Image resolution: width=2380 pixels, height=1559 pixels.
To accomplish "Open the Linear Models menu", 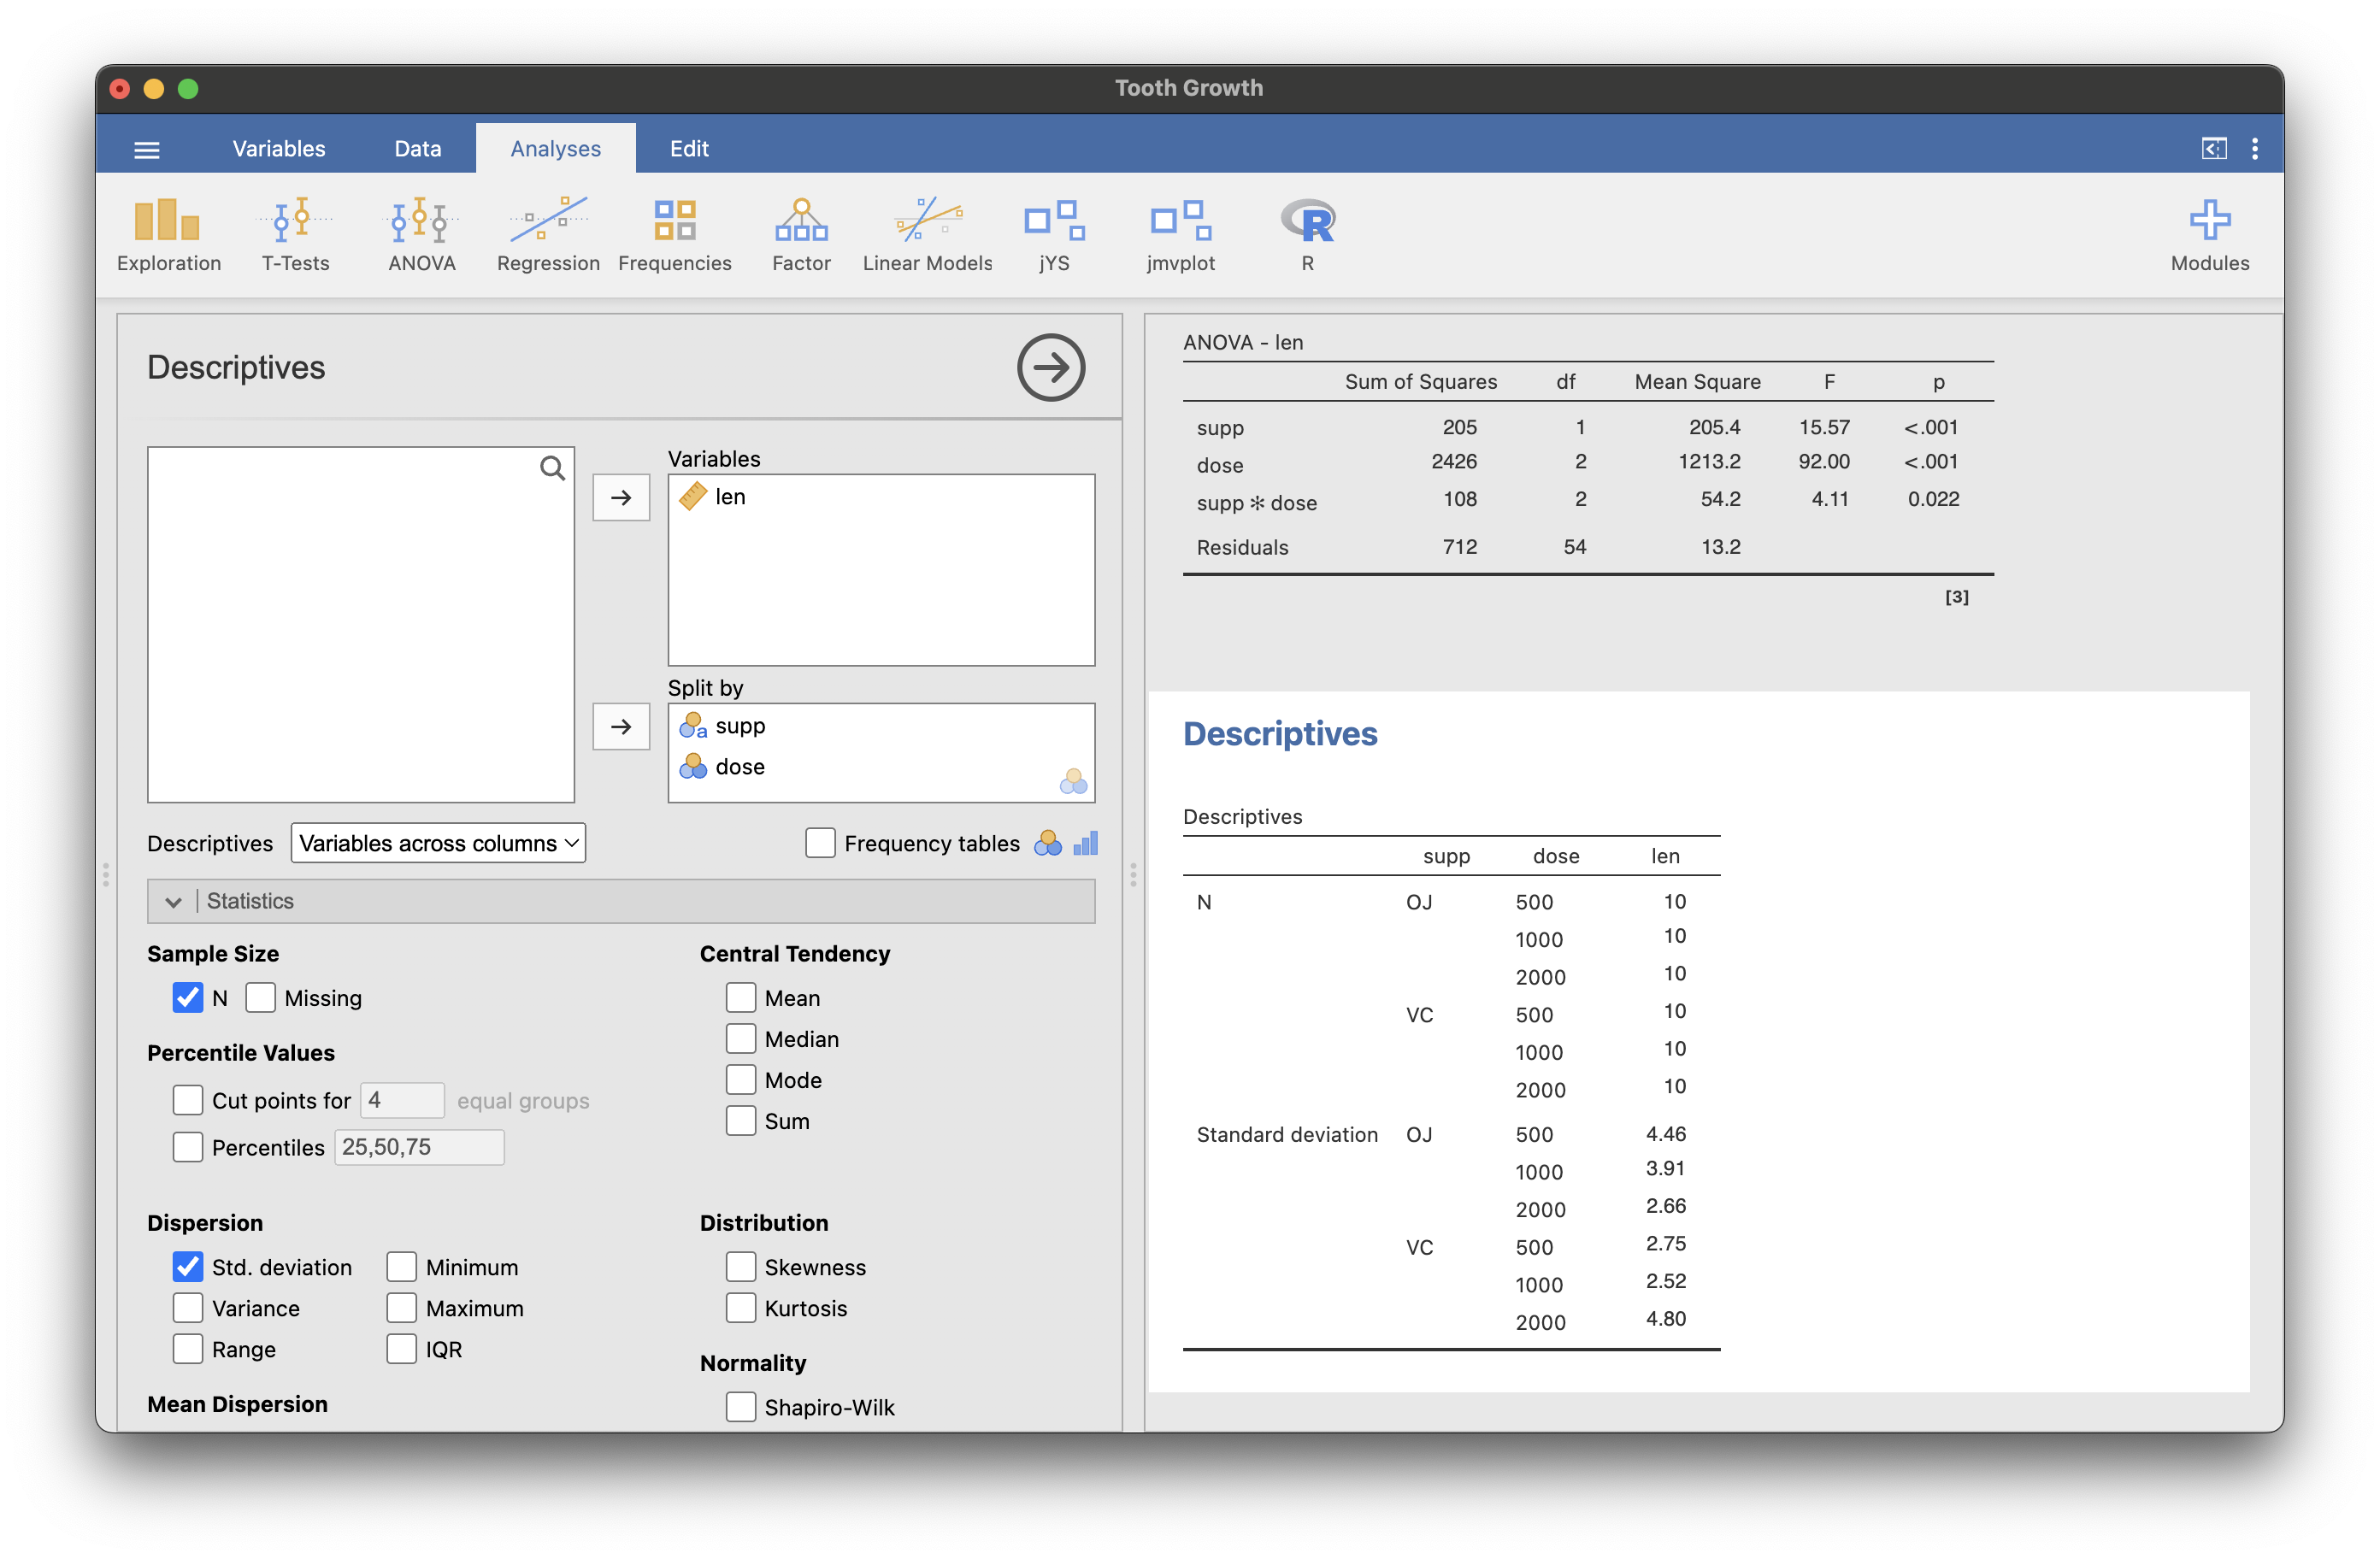I will coord(927,235).
